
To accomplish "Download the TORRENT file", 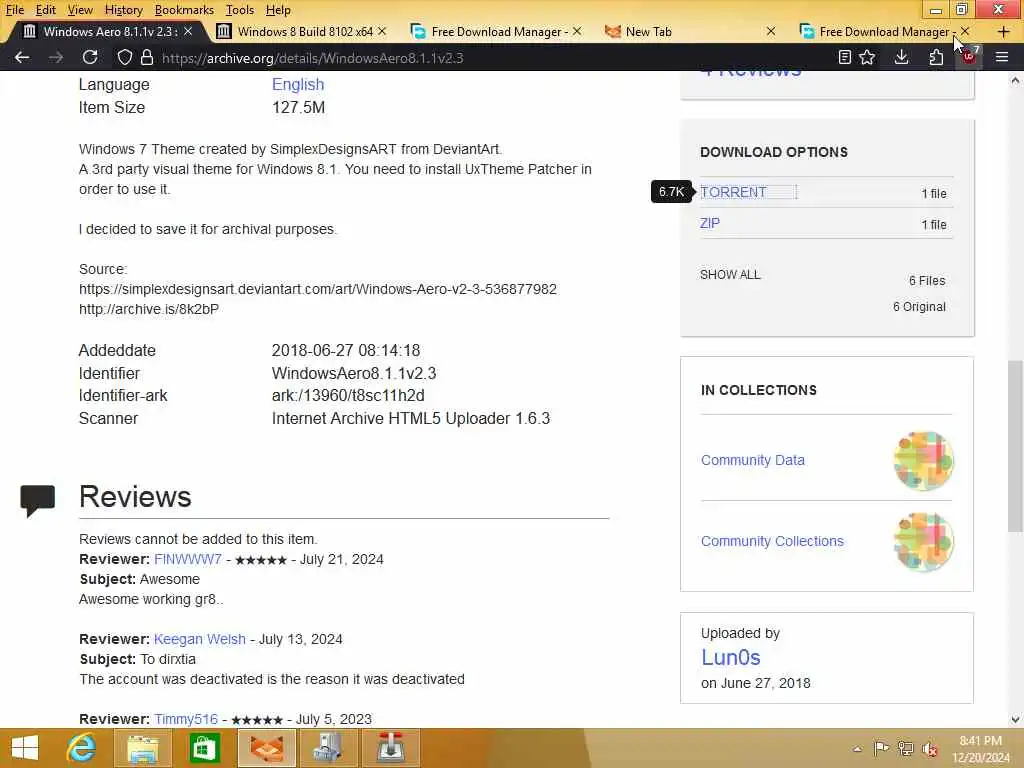I will pyautogui.click(x=733, y=192).
